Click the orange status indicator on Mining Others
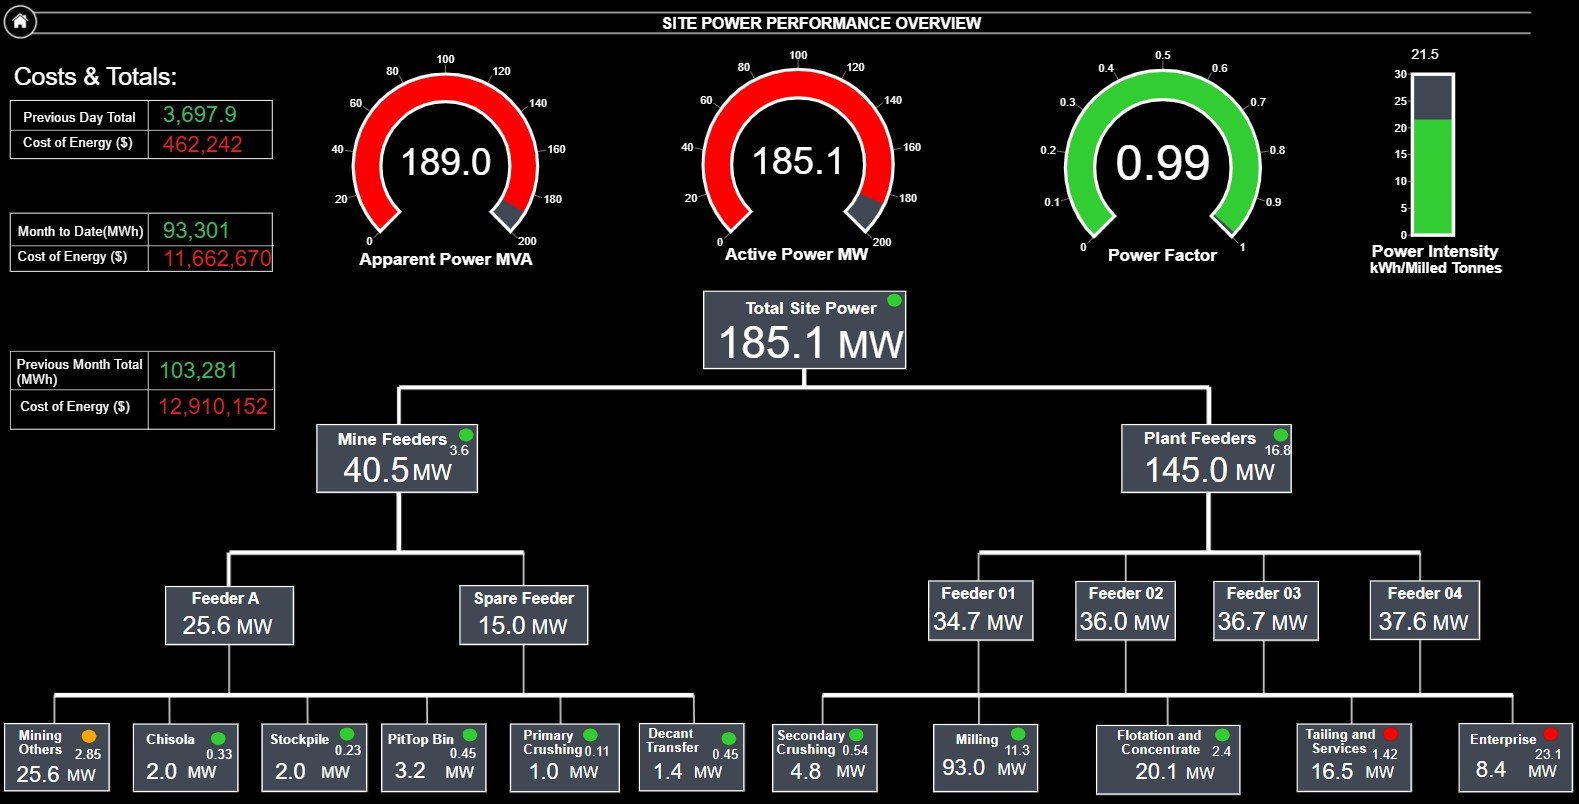 pos(89,737)
